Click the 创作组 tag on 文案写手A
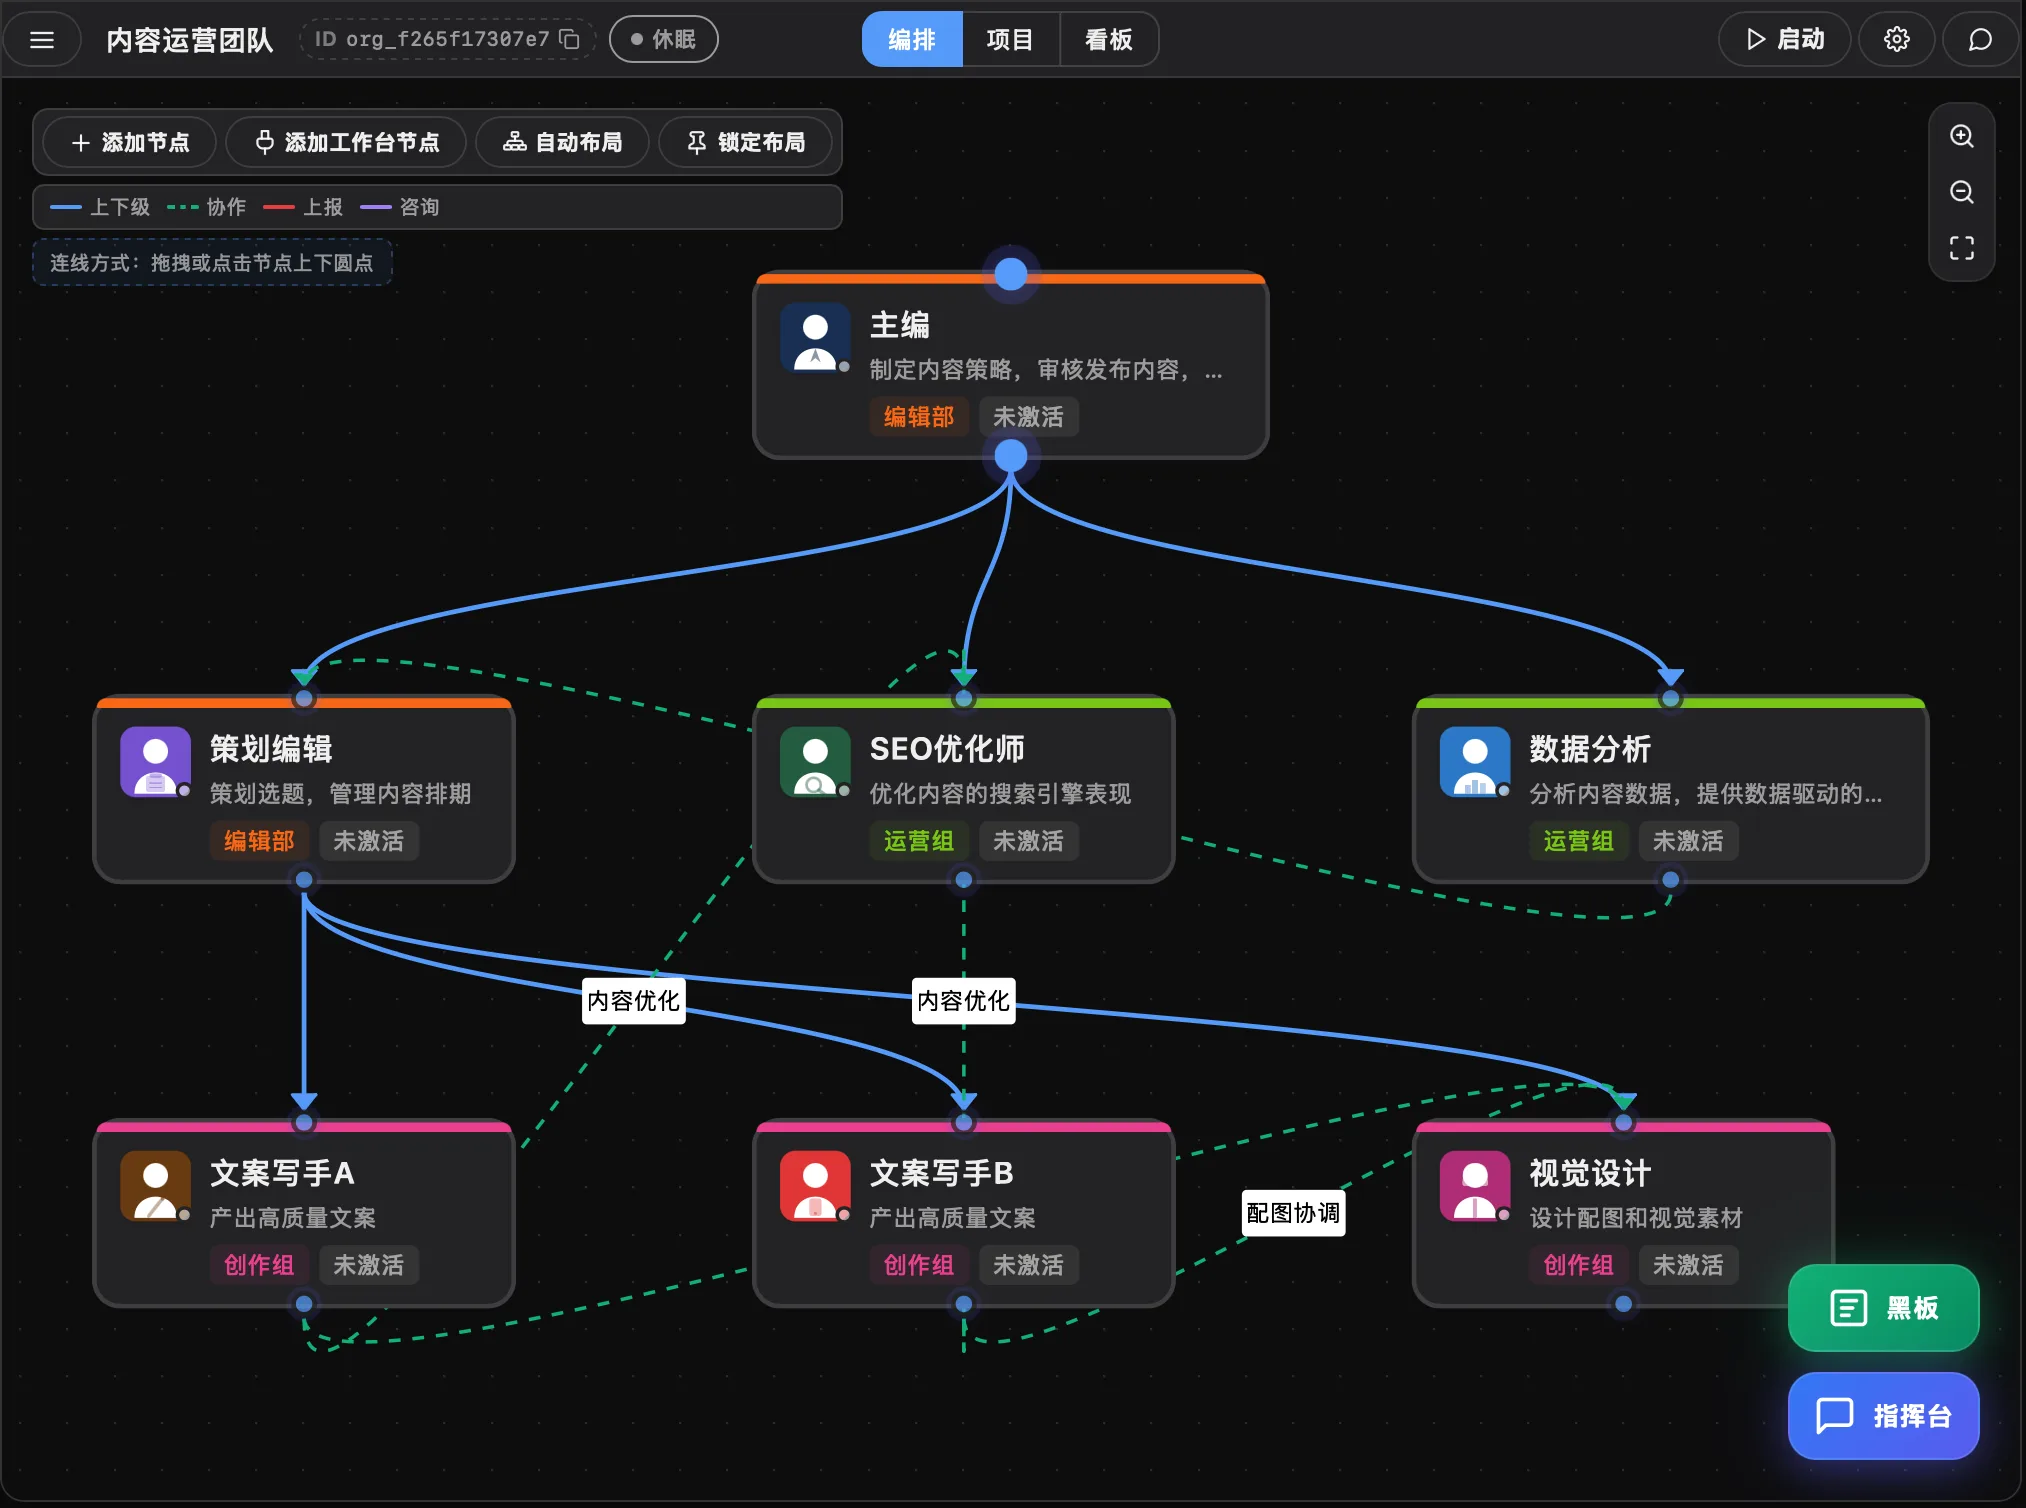The height and width of the screenshot is (1508, 2026). (259, 1265)
